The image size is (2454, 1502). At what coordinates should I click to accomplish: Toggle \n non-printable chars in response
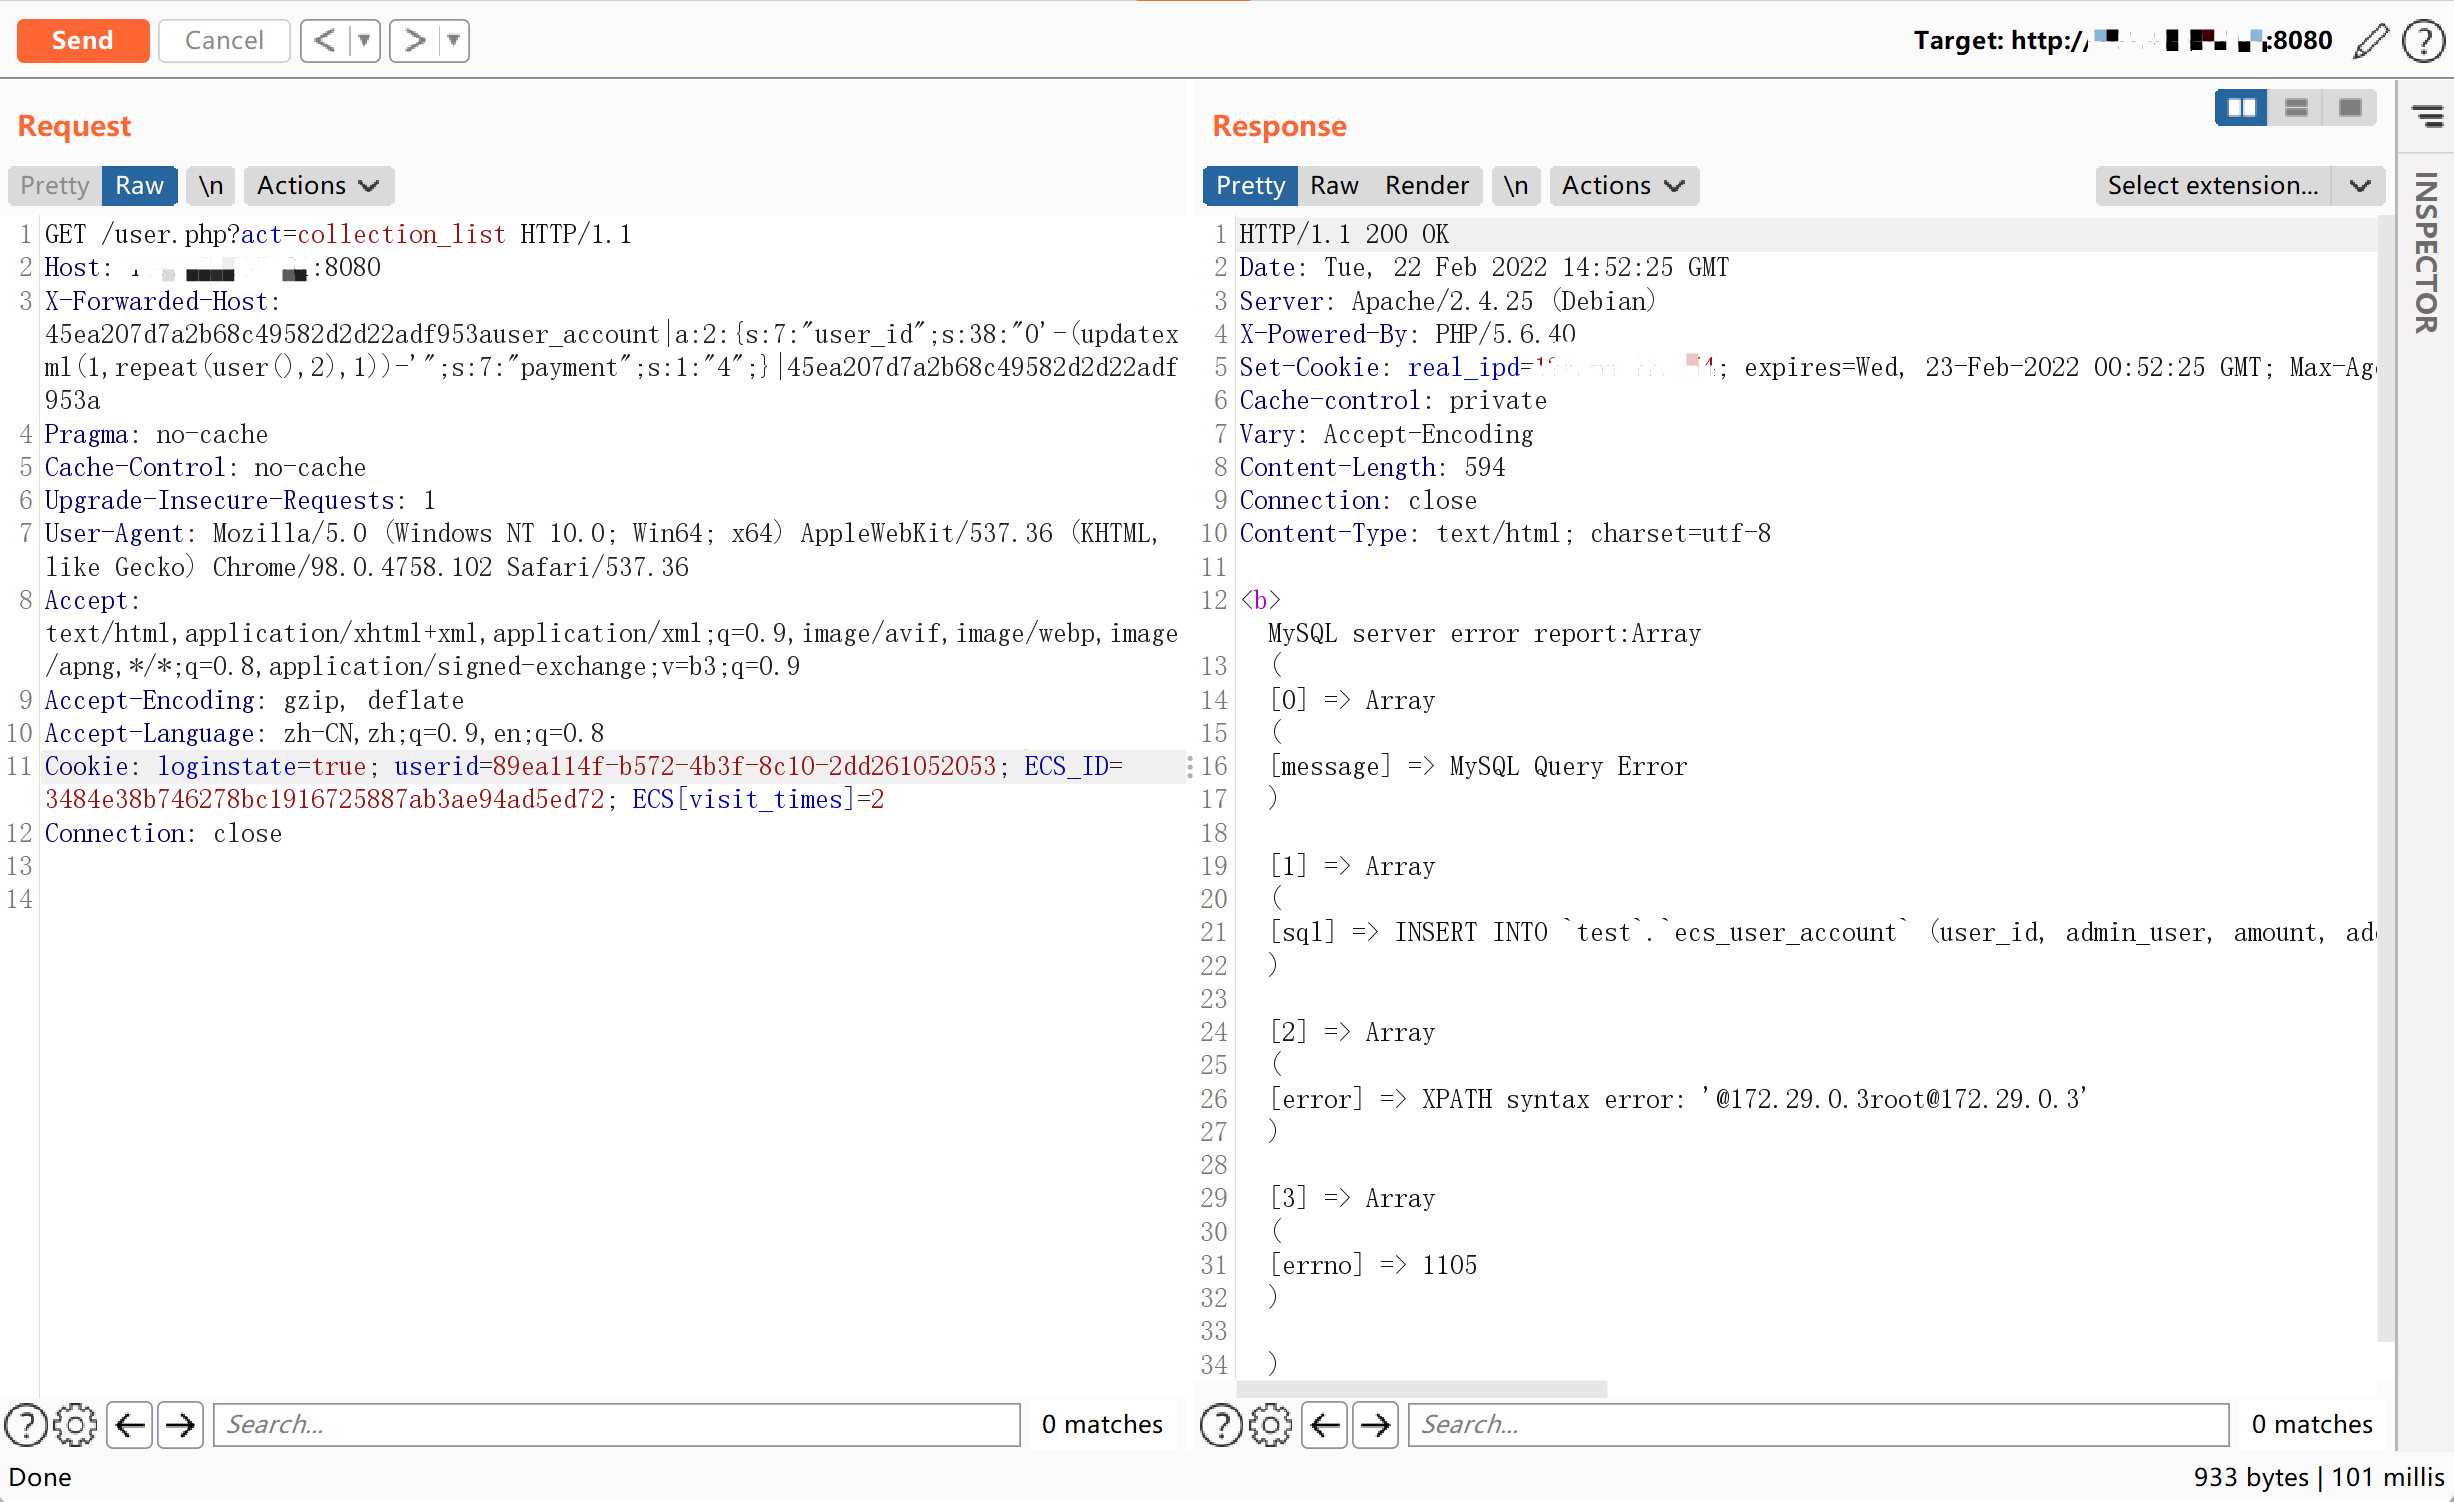pos(1515,185)
